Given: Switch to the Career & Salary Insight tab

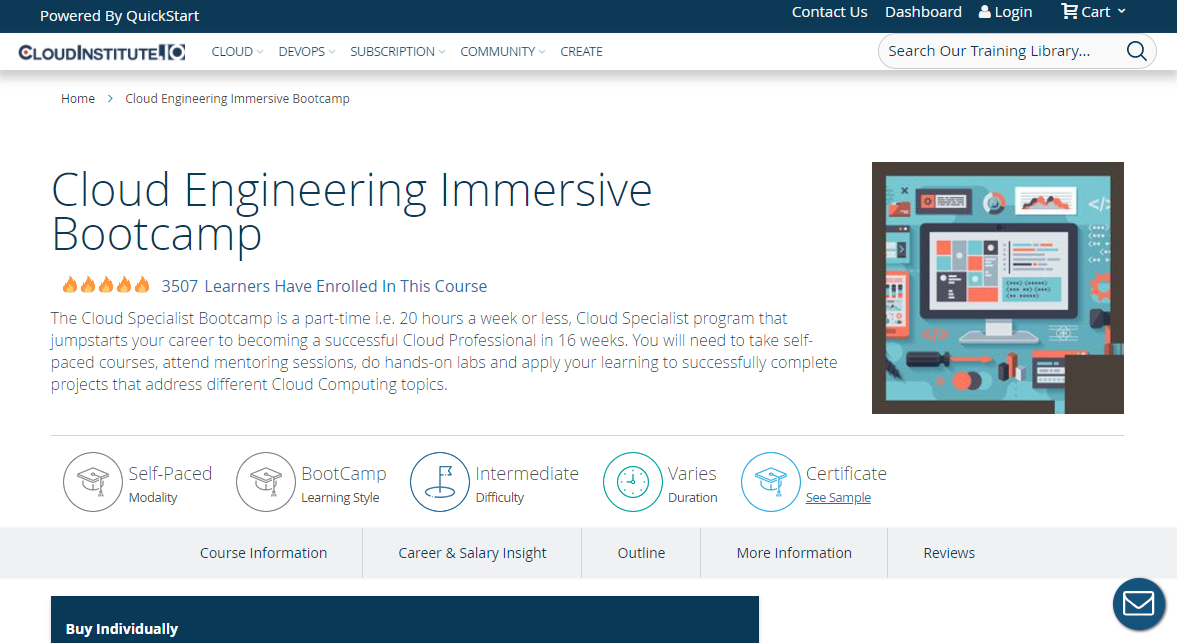Looking at the screenshot, I should (x=472, y=553).
